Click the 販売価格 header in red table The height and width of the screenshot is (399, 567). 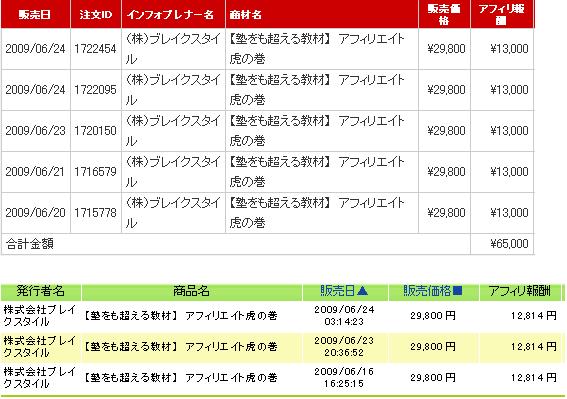pos(444,14)
